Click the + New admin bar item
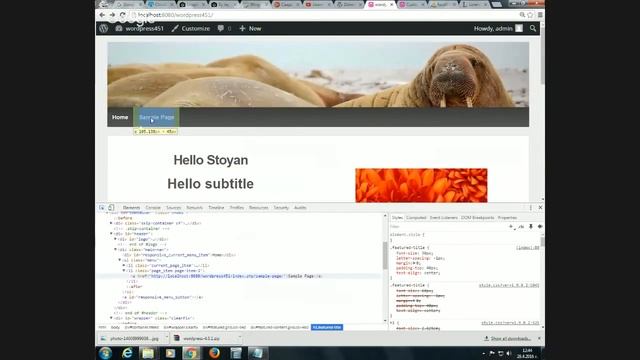Screen dimensions: 640x360 250,29
